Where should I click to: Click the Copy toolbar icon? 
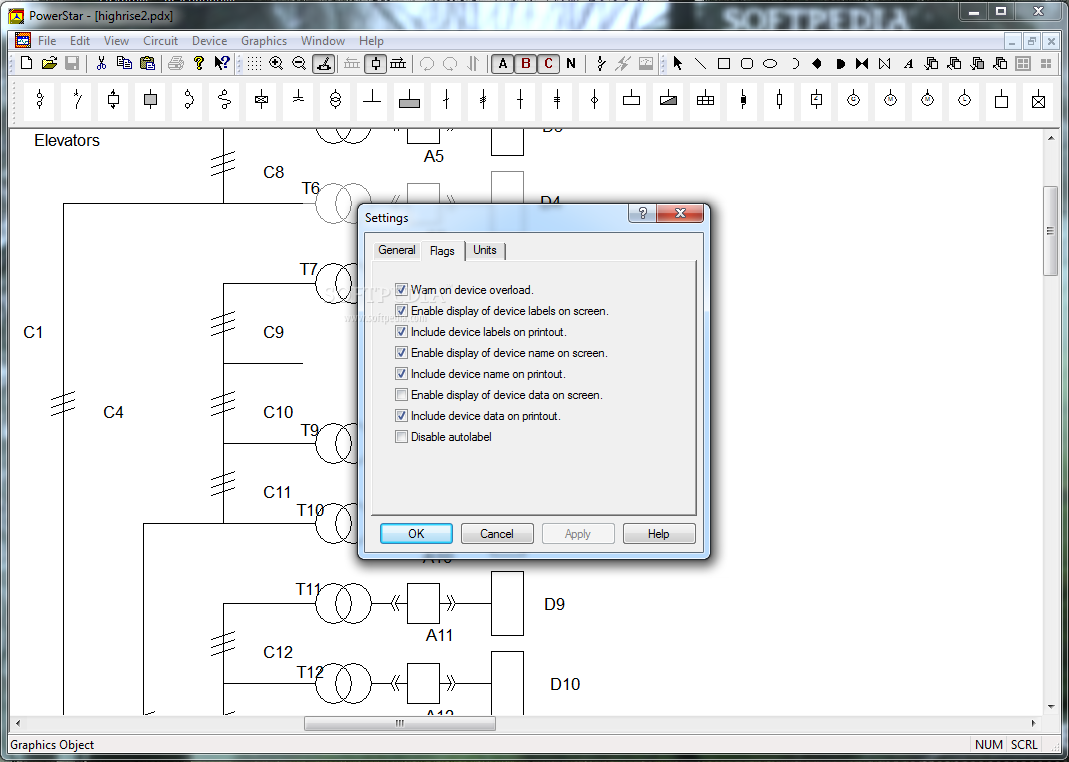(124, 63)
